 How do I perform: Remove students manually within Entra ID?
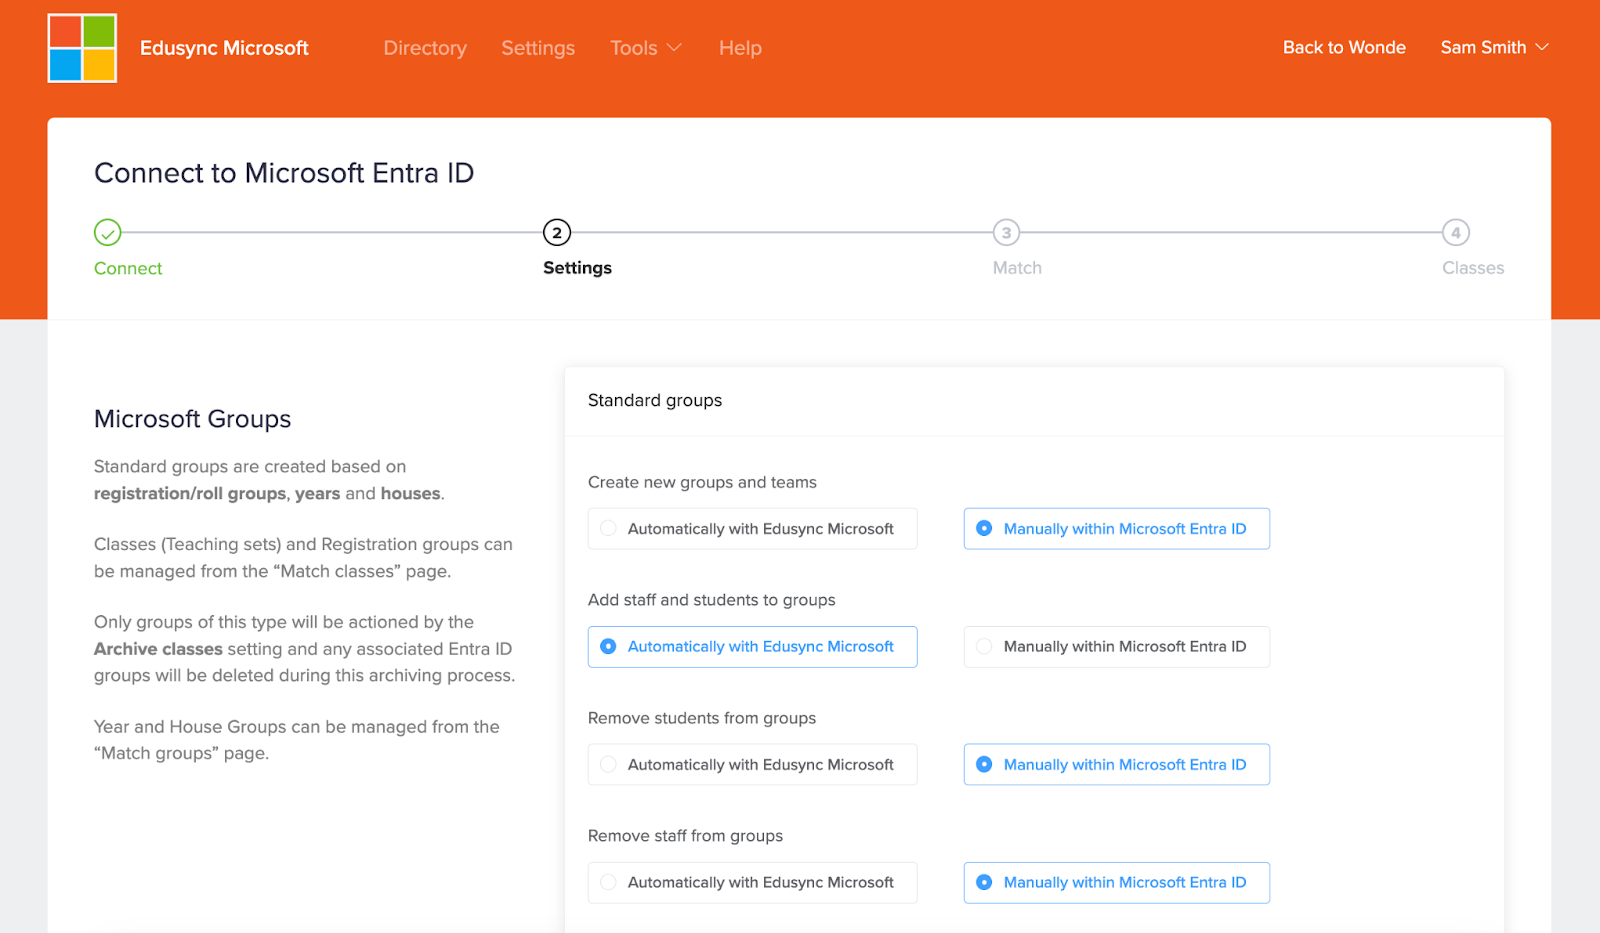(1117, 765)
